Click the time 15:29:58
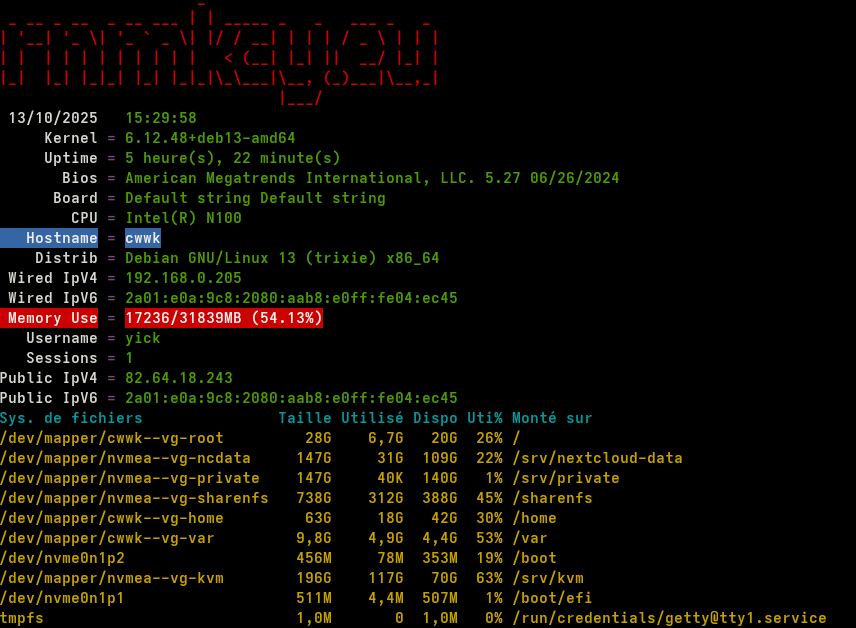This screenshot has width=856, height=628. [x=160, y=118]
